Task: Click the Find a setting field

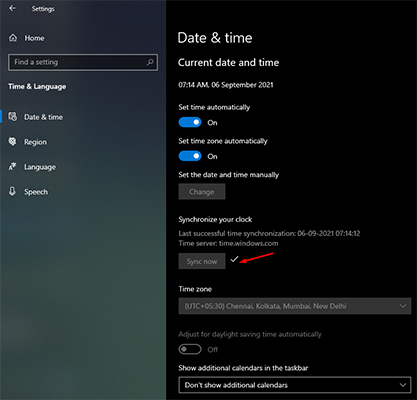Action: [83, 62]
